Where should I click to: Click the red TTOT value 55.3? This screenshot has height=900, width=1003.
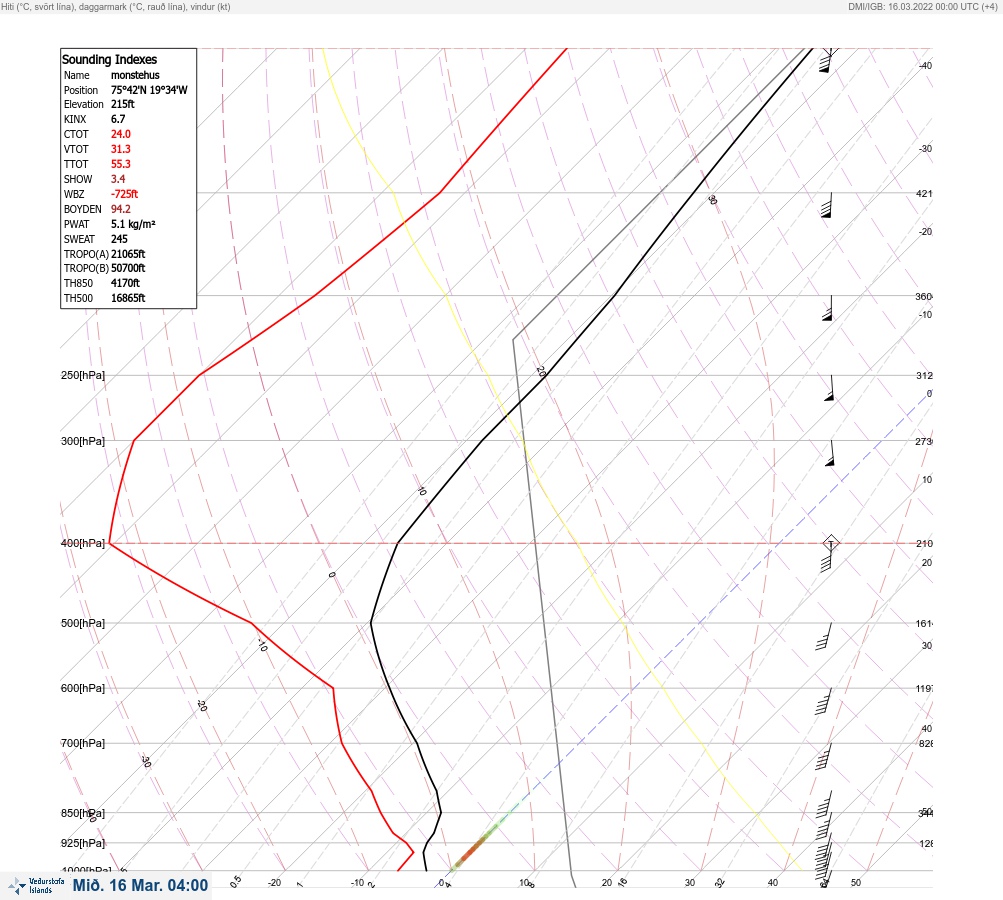pos(120,164)
